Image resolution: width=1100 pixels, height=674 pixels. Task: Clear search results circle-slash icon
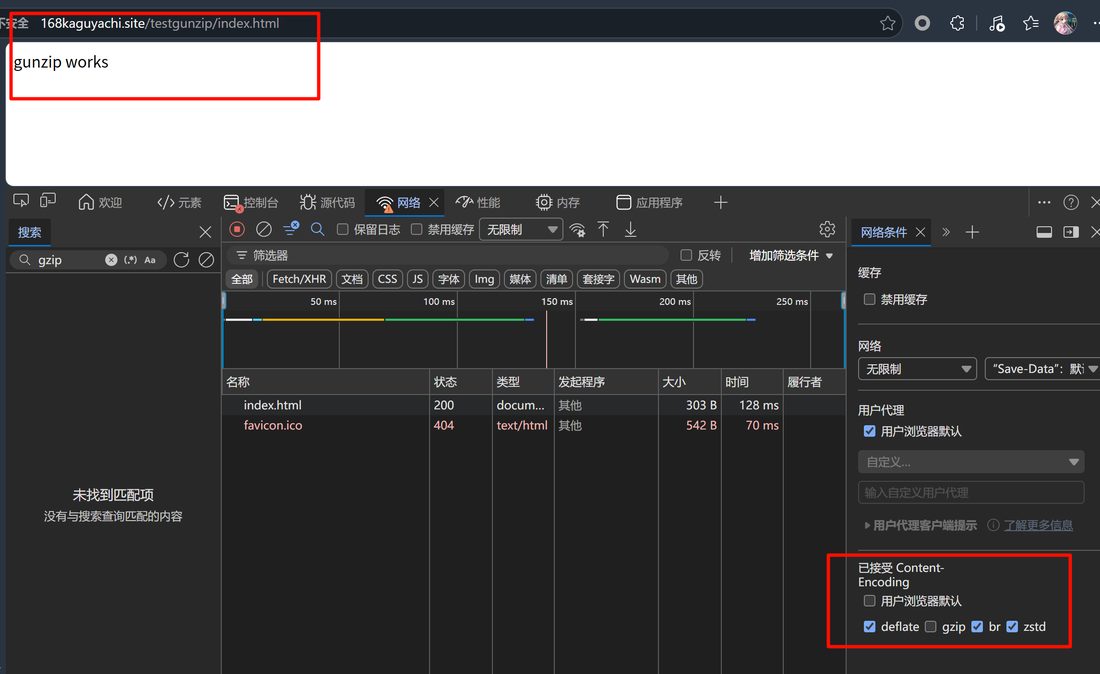tap(206, 260)
